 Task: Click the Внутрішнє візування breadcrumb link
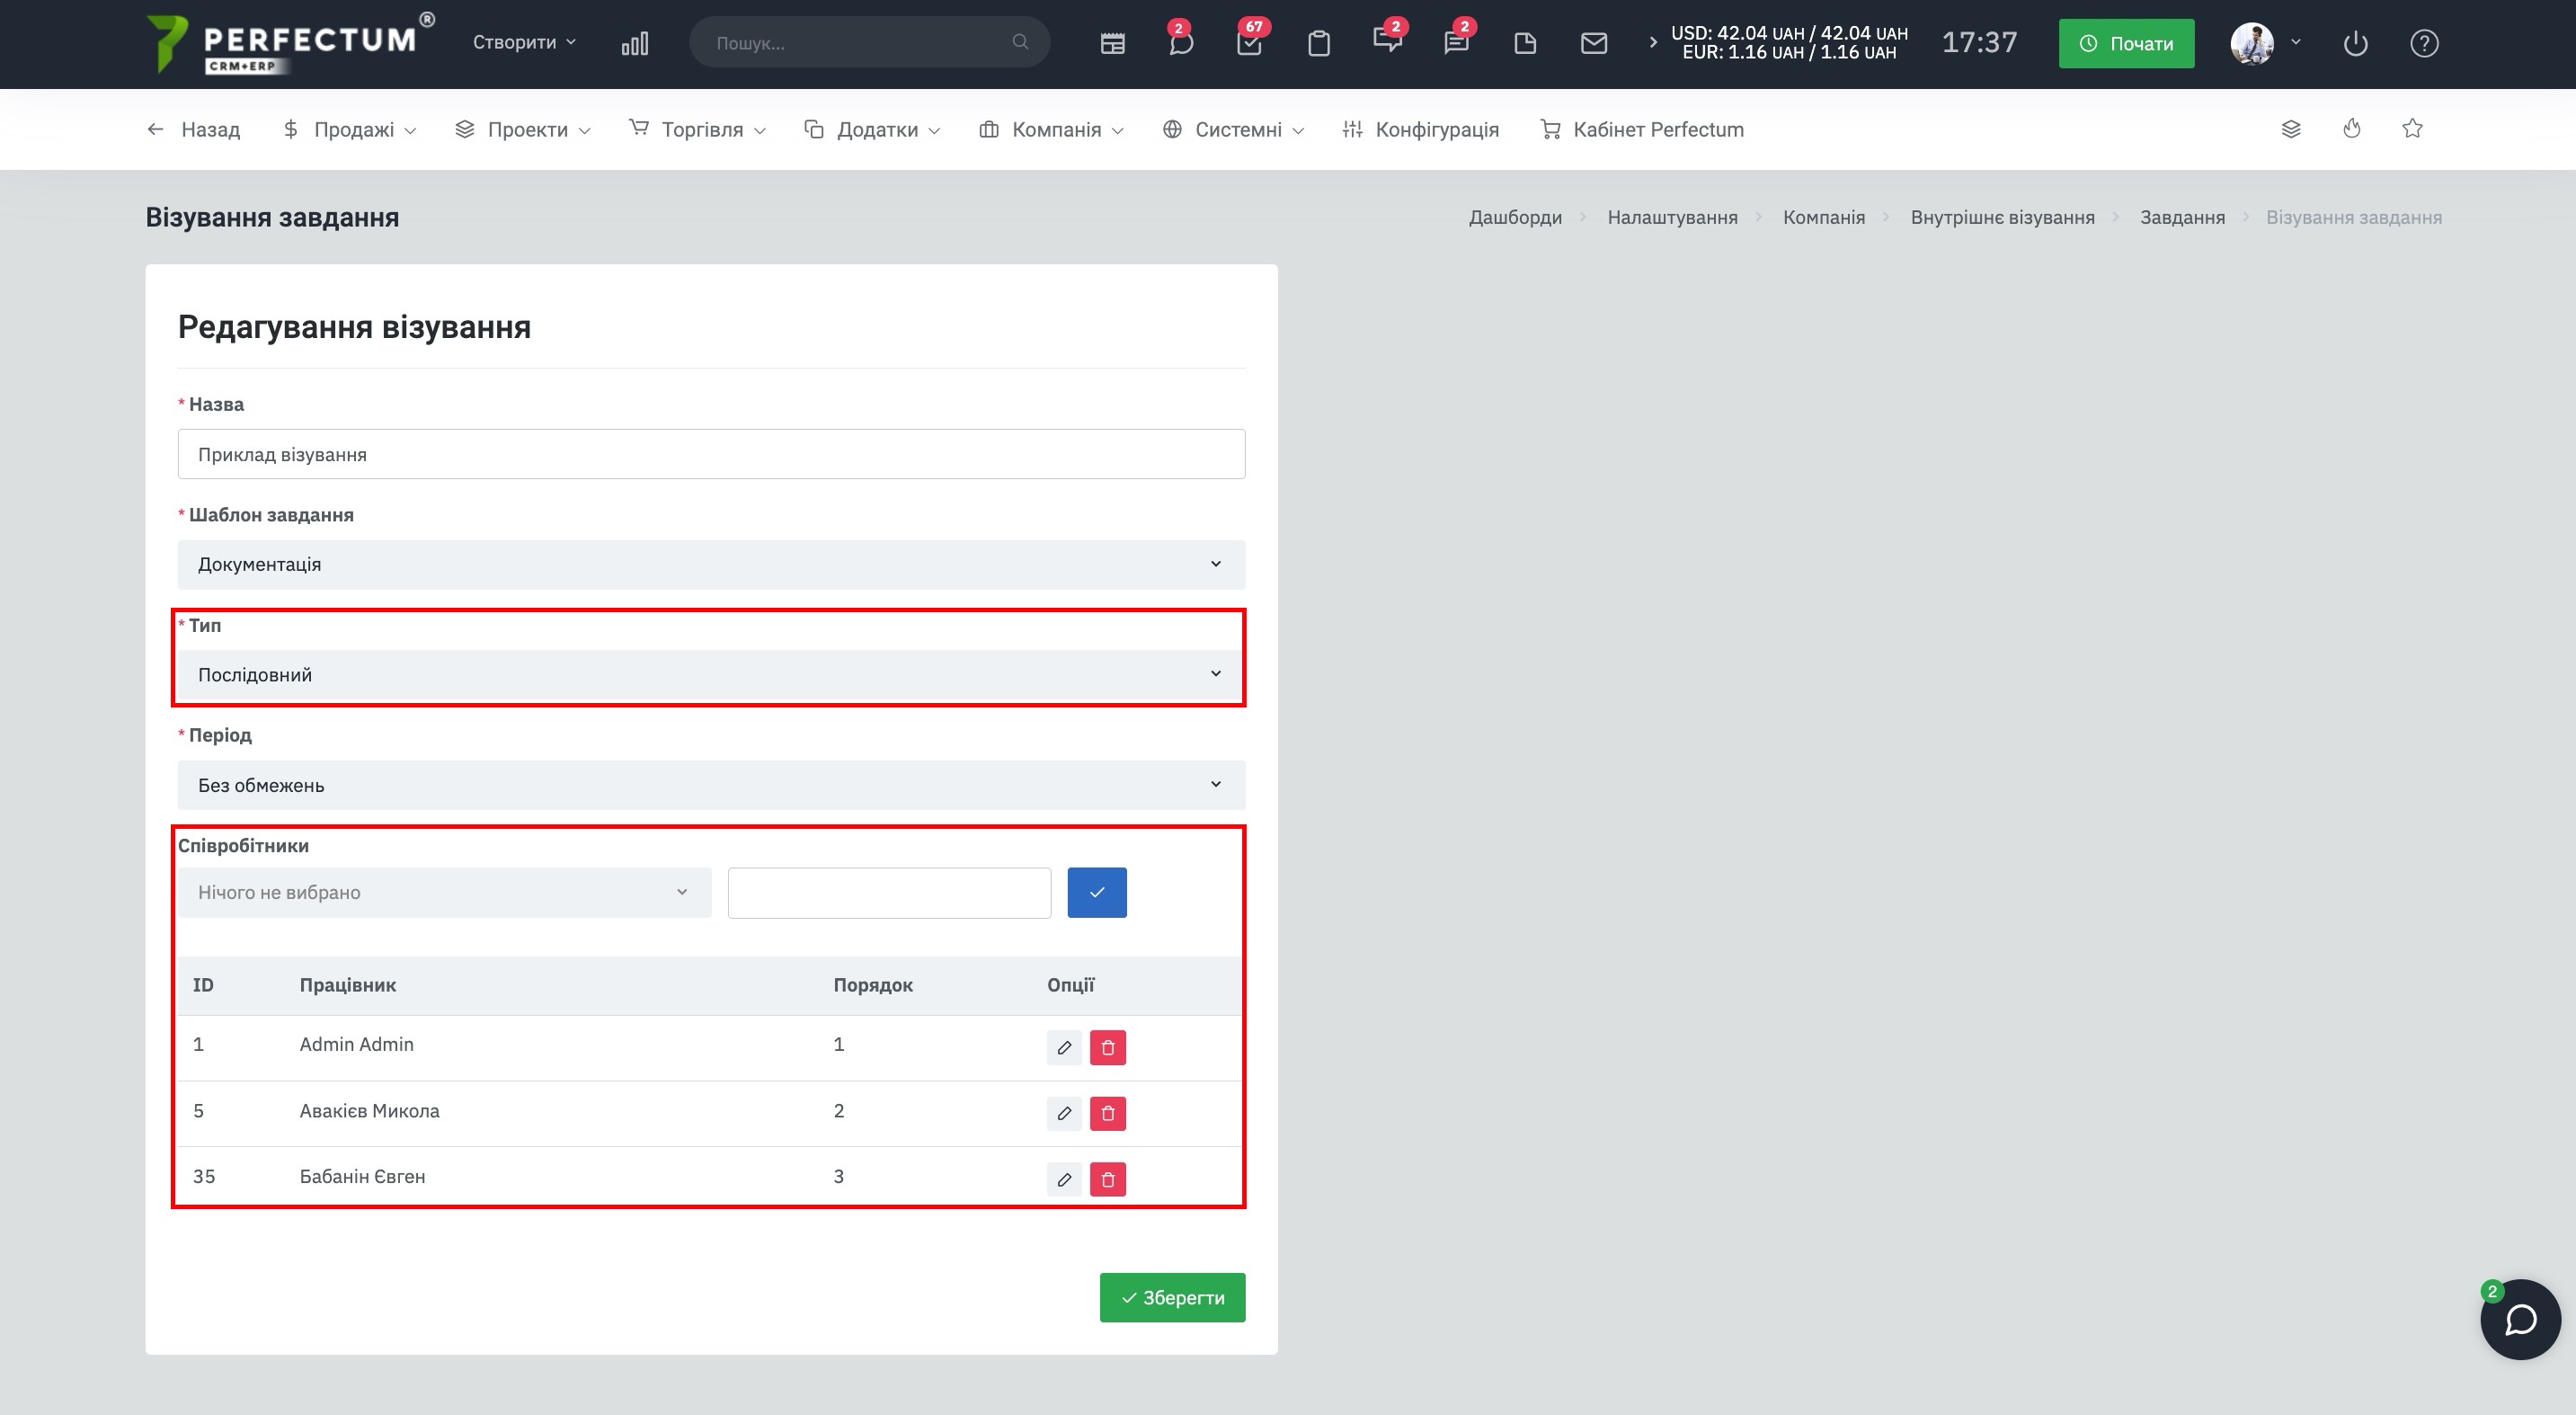pos(2002,217)
